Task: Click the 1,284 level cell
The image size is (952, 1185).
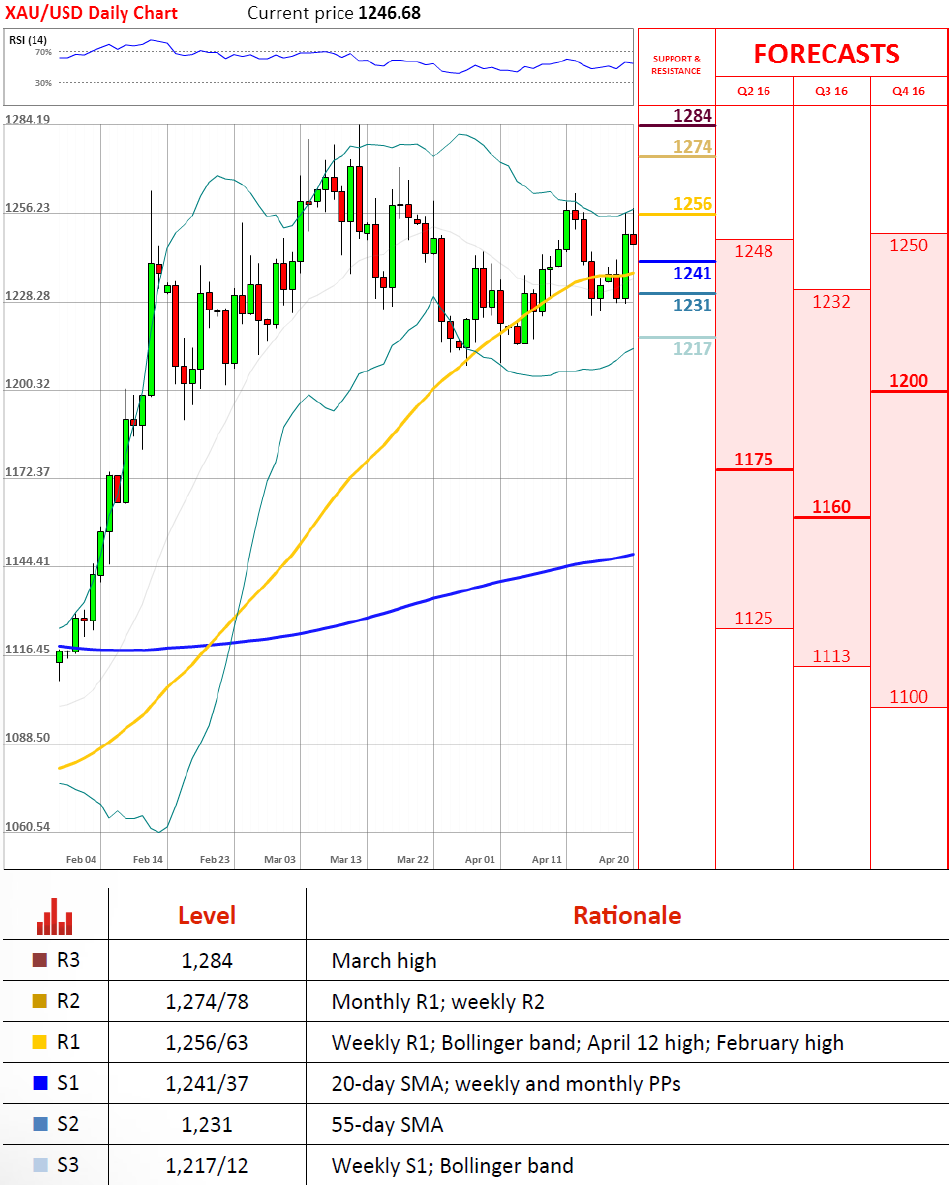Action: [207, 961]
